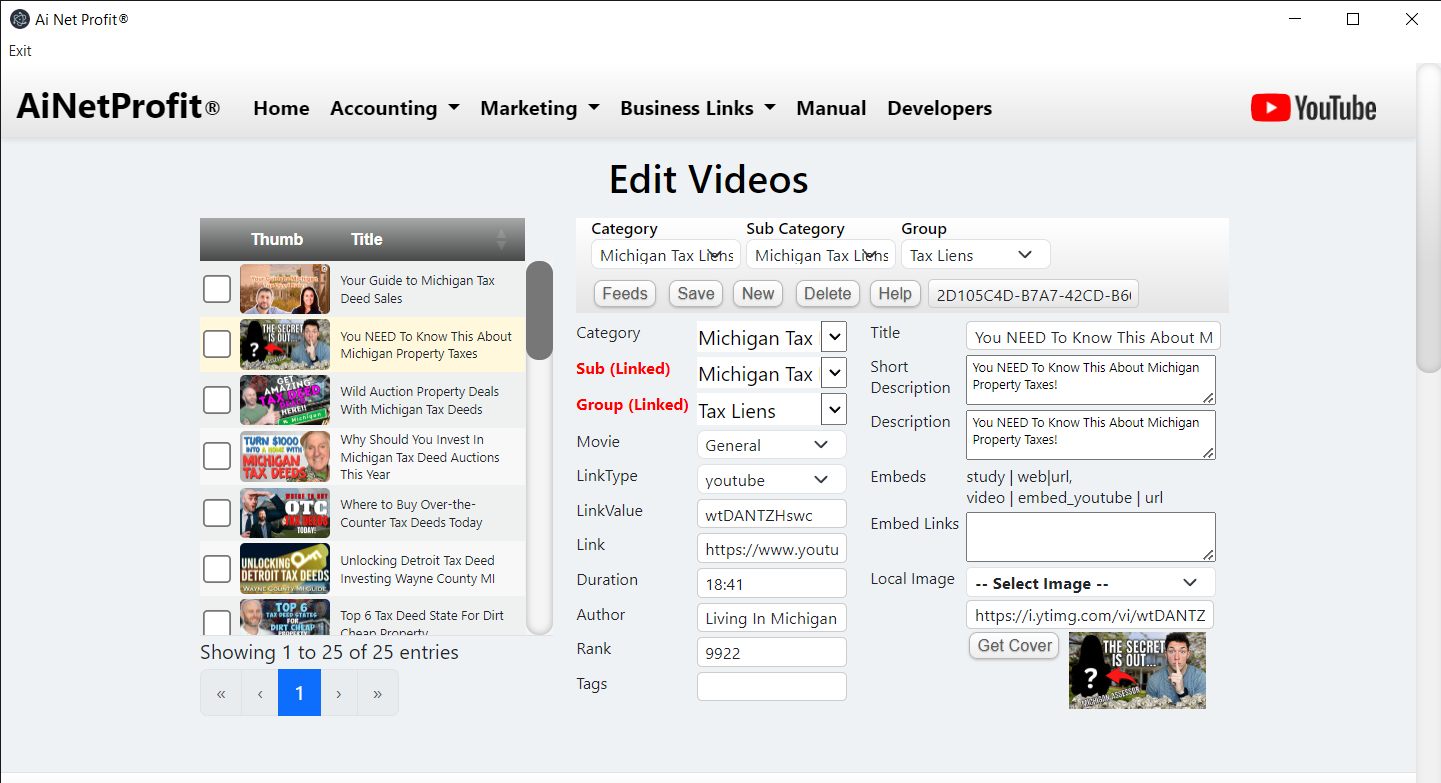
Task: Check the box for Your Guide to Michigan Tax Deed Sales
Action: [217, 289]
